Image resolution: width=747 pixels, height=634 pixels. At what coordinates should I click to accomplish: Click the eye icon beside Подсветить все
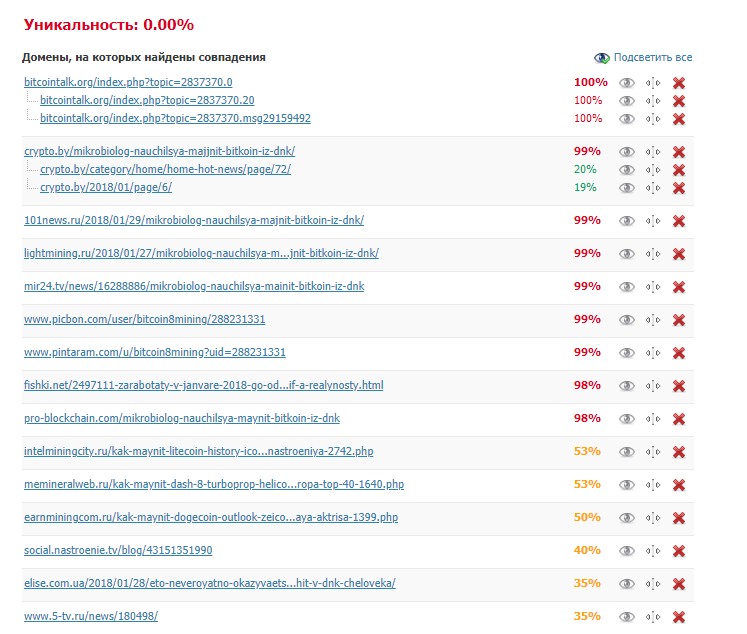point(602,58)
